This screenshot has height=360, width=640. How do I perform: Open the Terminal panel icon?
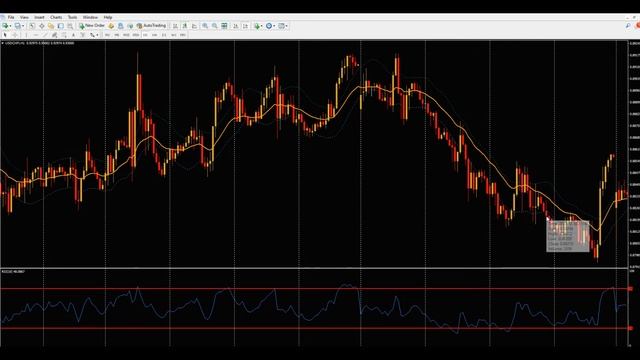[x=60, y=26]
